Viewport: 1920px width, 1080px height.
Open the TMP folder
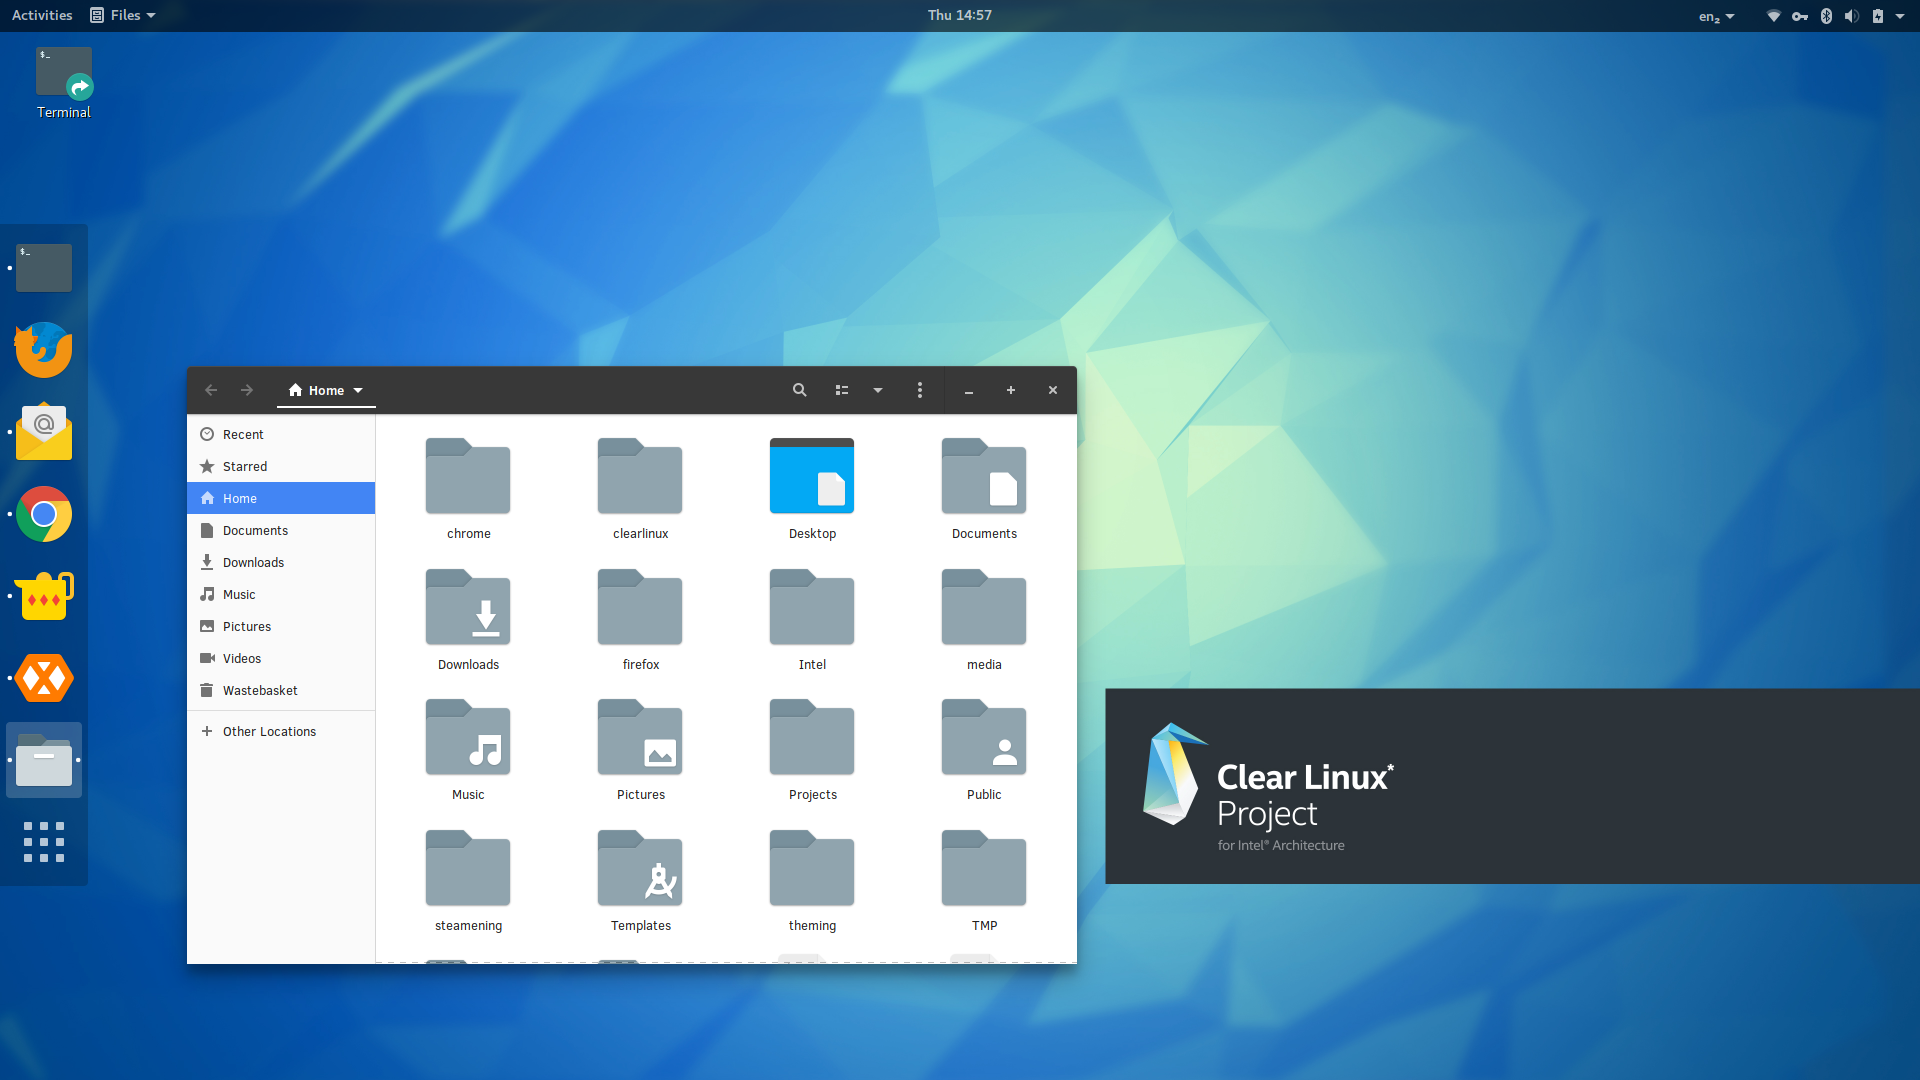click(984, 868)
